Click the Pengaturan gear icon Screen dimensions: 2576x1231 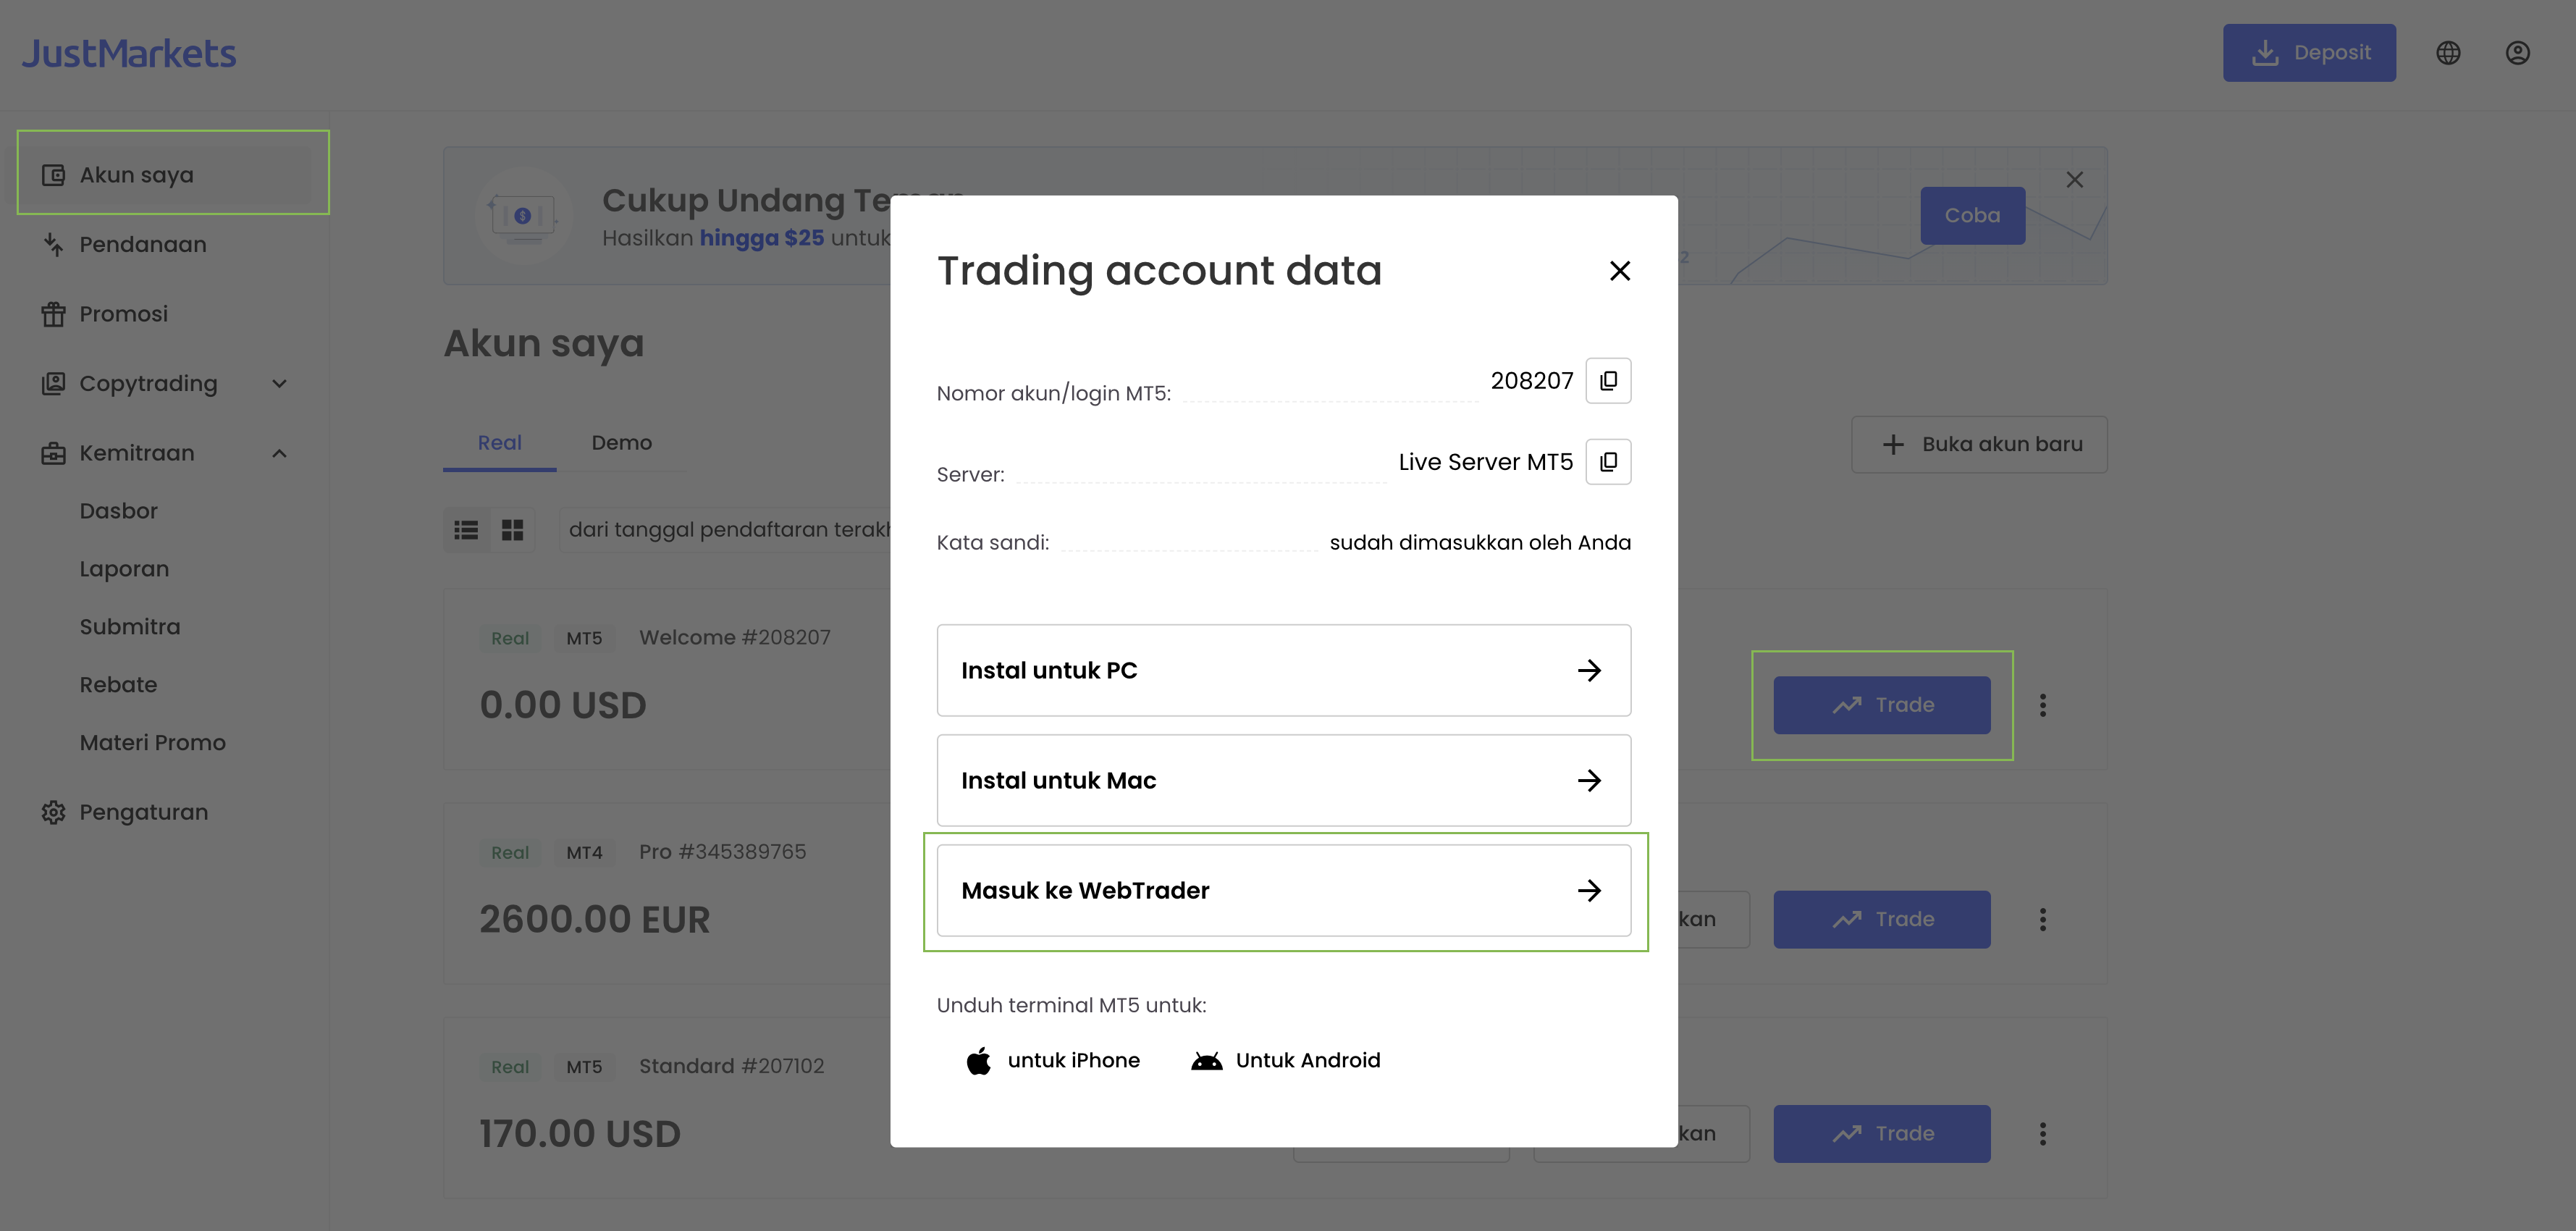(53, 812)
